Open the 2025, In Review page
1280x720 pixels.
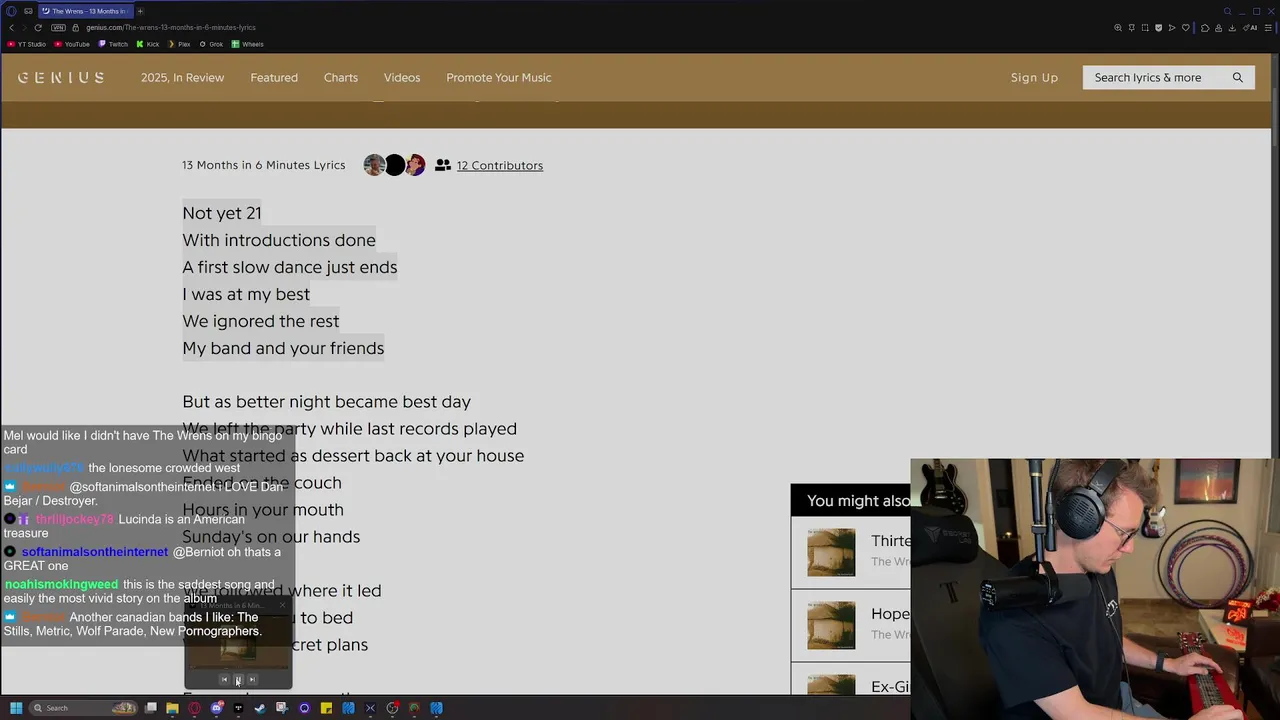point(182,77)
